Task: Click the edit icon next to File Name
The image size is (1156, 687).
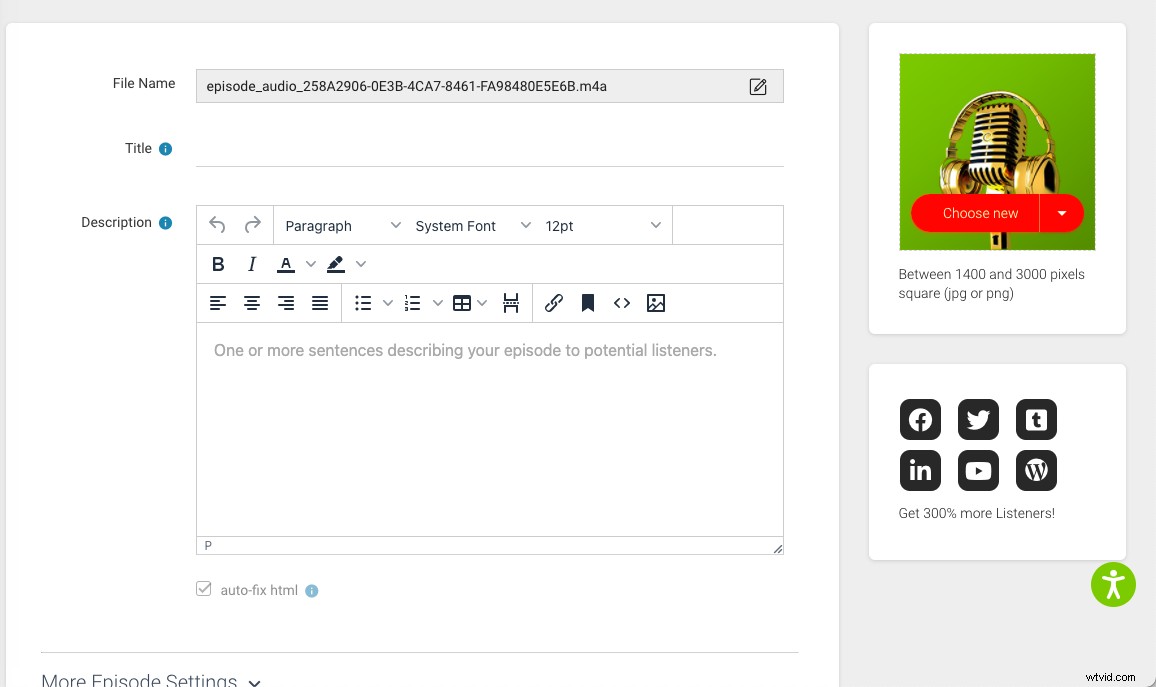Action: point(759,86)
